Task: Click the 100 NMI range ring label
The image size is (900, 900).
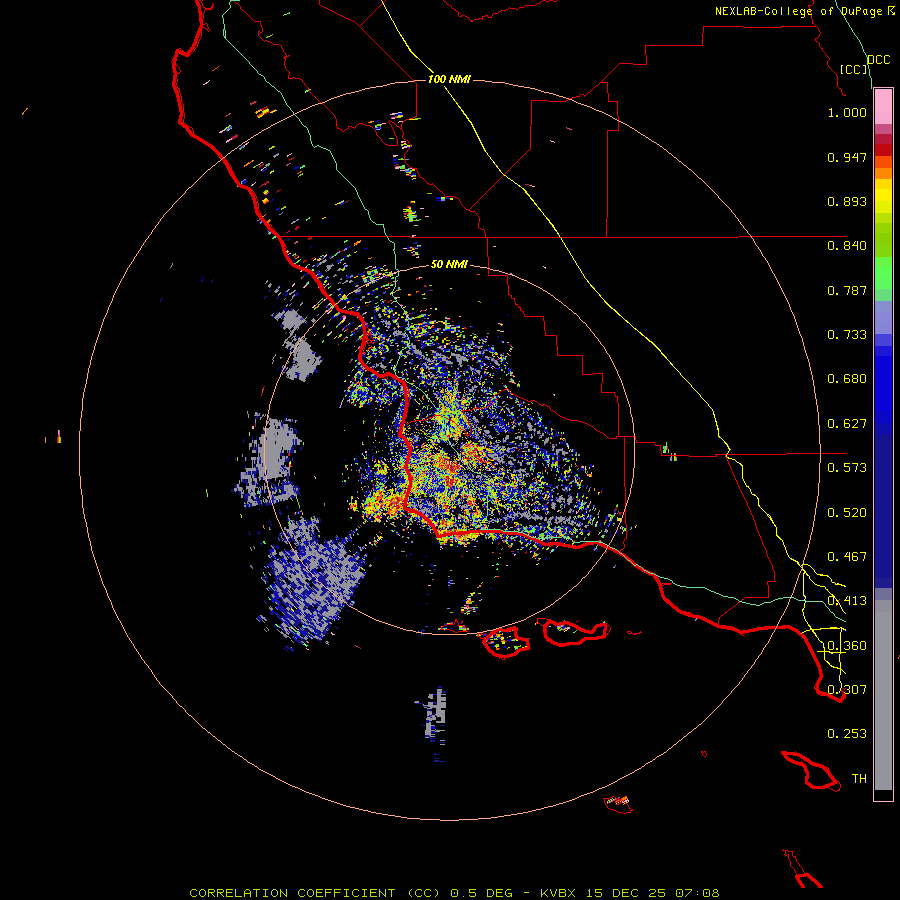Action: [449, 79]
